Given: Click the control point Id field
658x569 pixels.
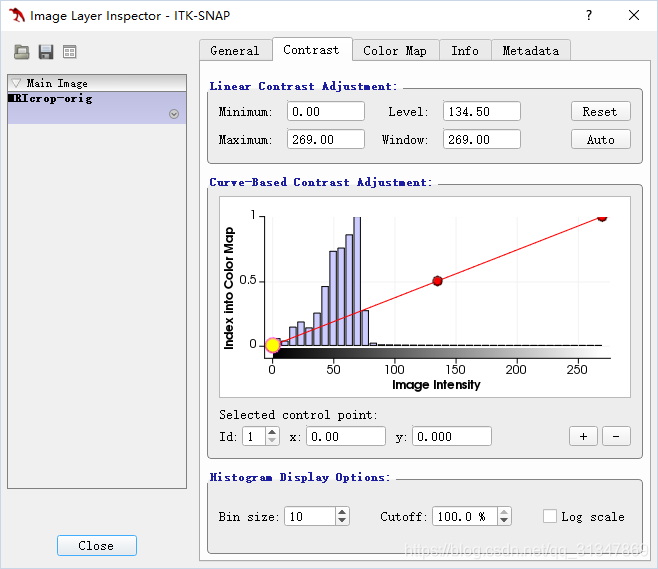Looking at the screenshot, I should click(x=254, y=436).
